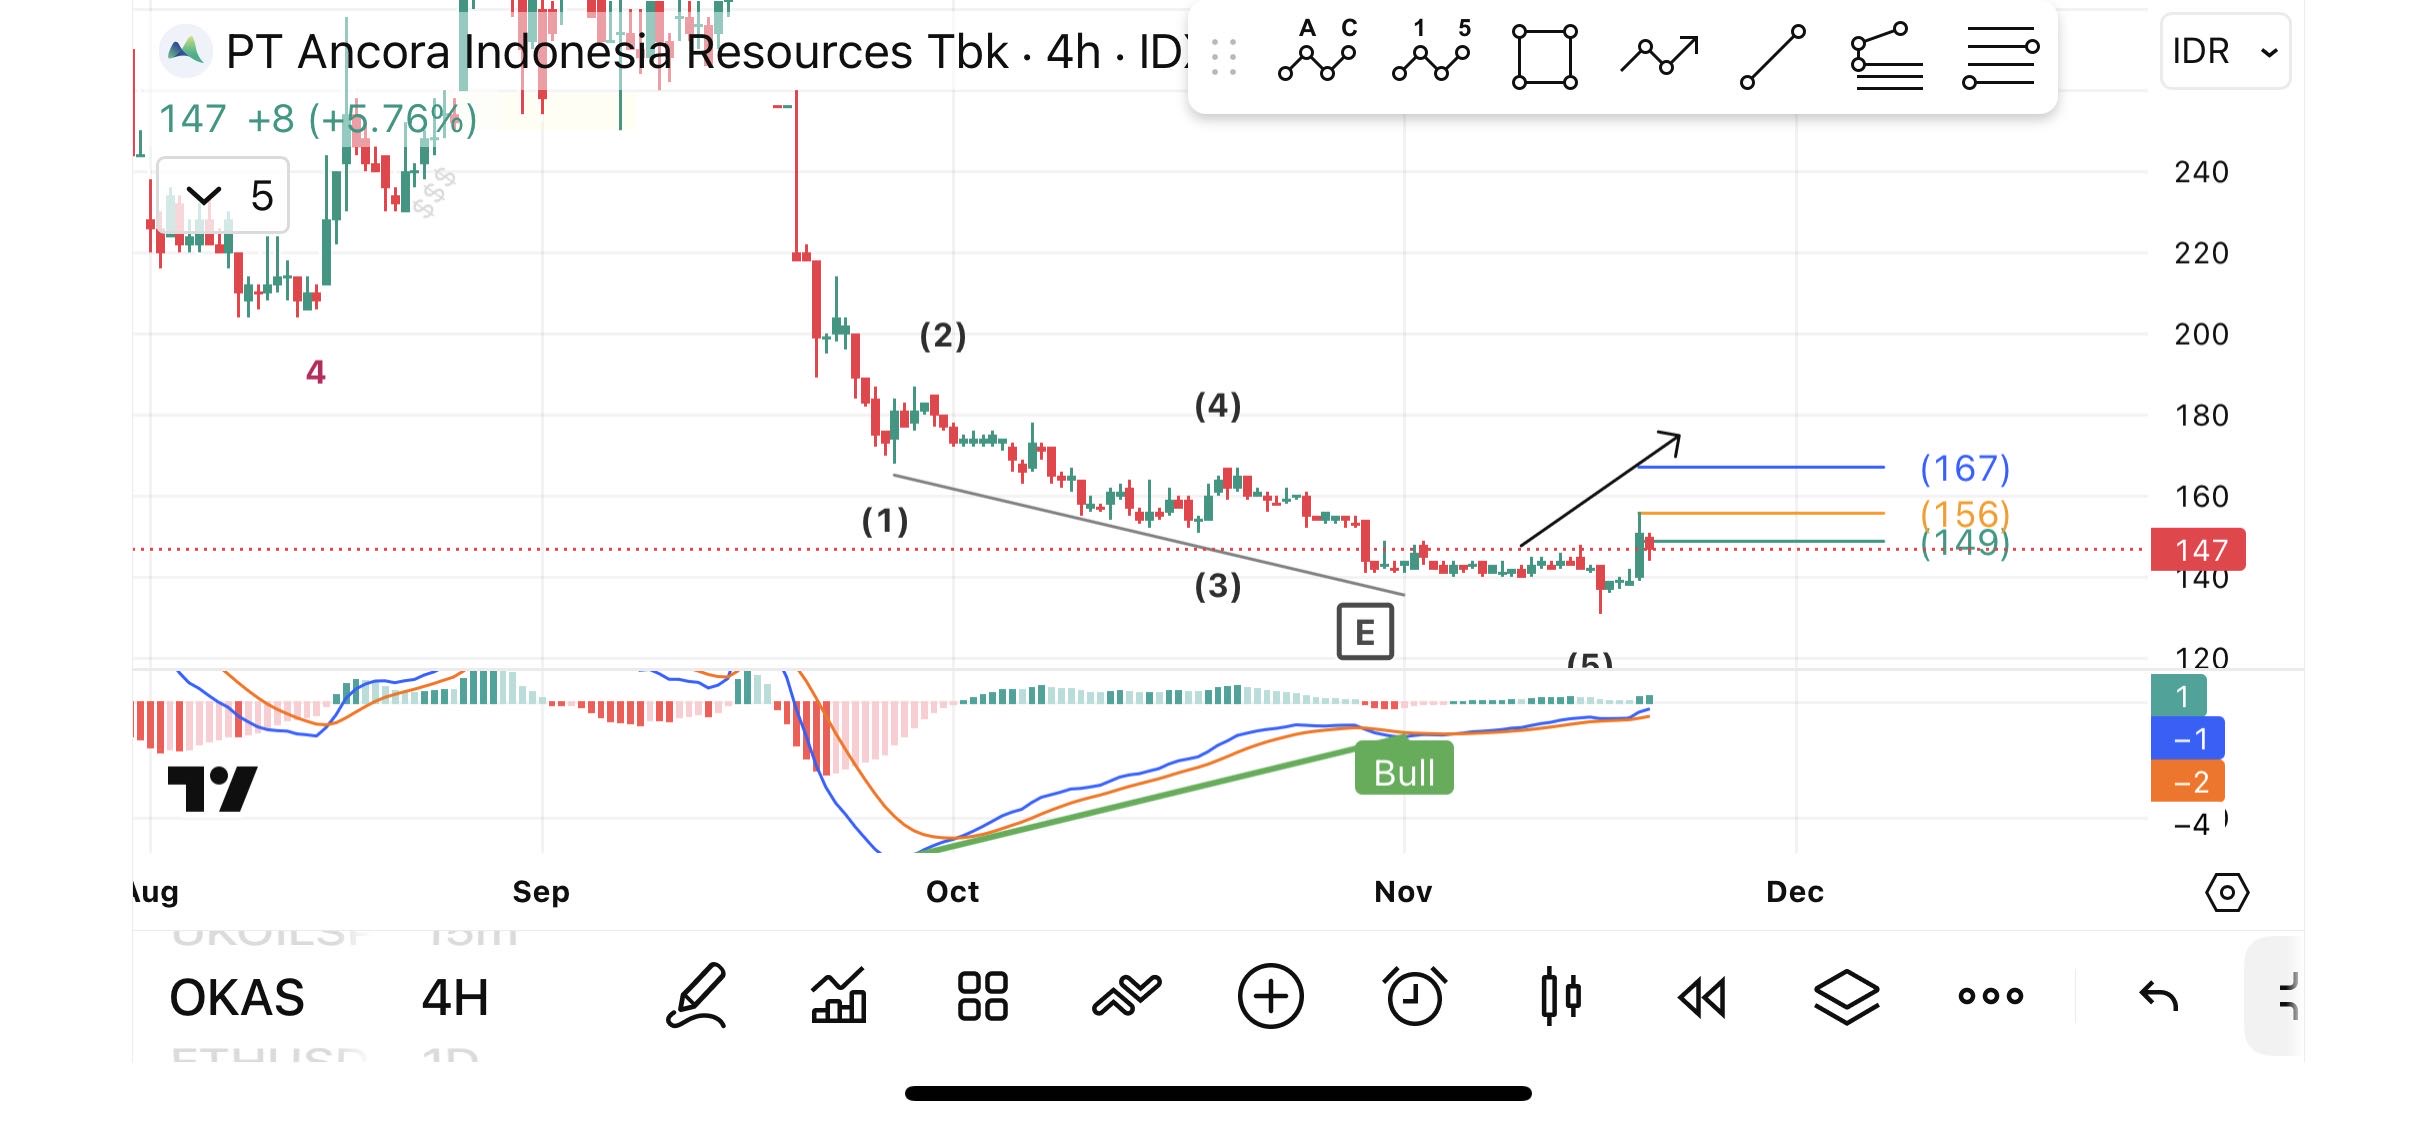Pick the arrow path drawing tool

click(x=1659, y=57)
